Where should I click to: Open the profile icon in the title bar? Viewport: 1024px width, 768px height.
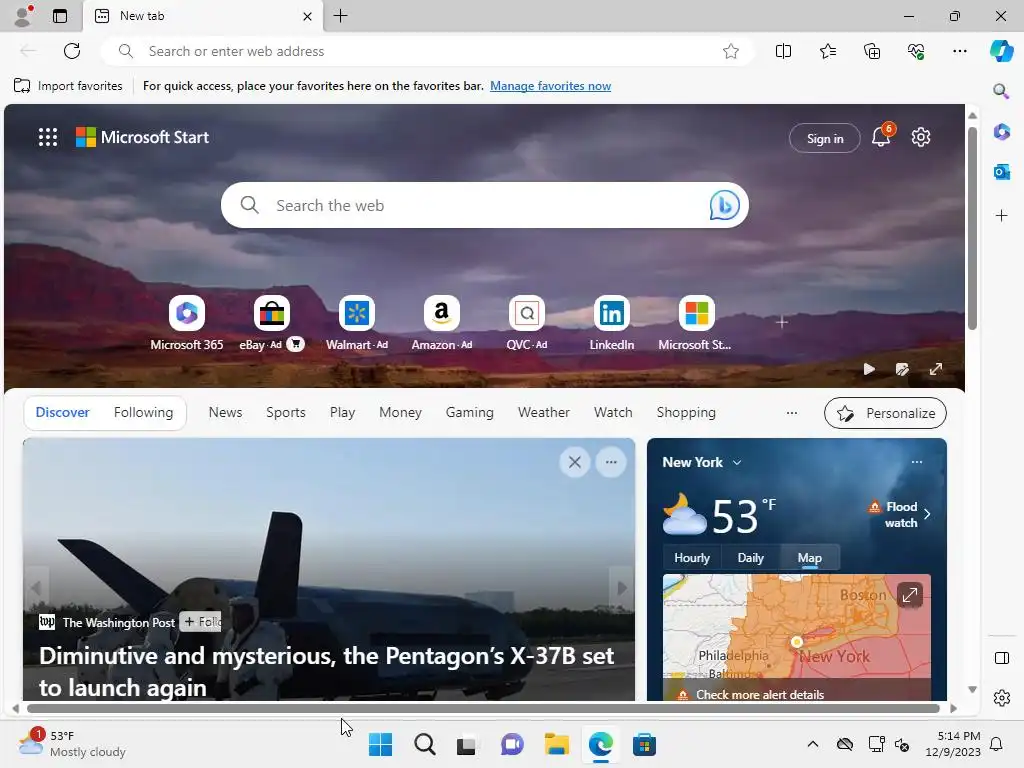tap(24, 16)
